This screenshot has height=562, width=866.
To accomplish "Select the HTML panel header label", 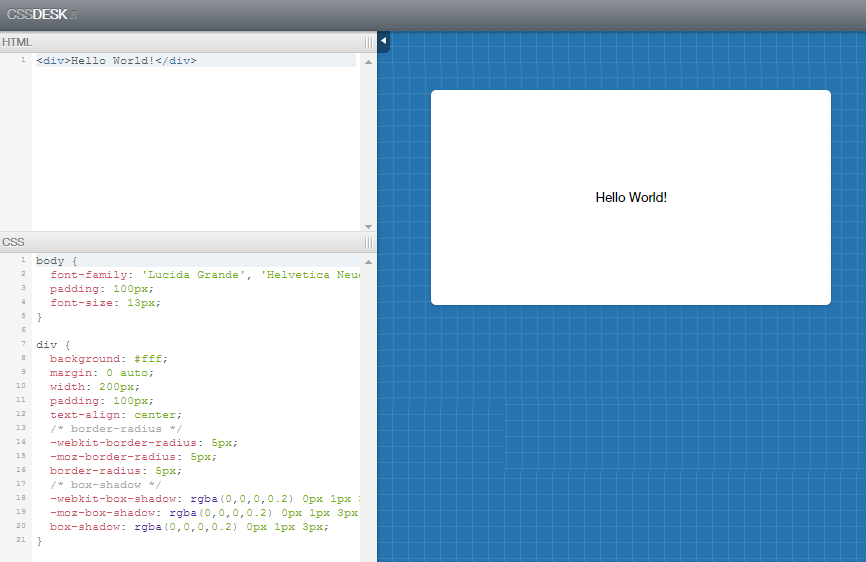I will 17,43.
